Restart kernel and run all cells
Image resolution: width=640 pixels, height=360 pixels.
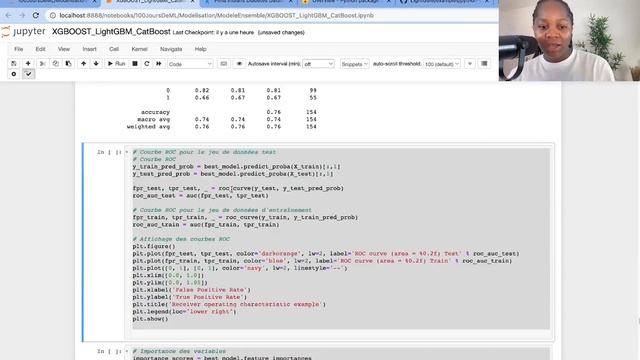[x=159, y=64]
